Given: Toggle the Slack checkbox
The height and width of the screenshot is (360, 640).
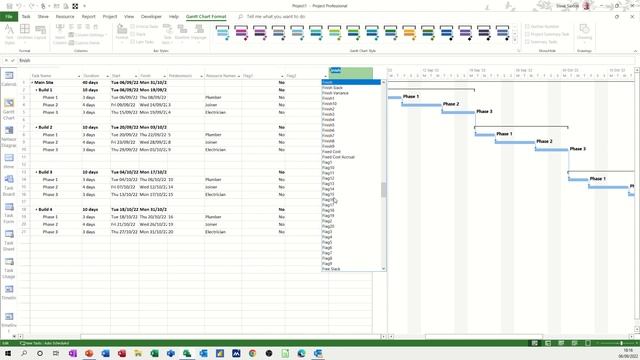Looking at the screenshot, I should point(132,34).
